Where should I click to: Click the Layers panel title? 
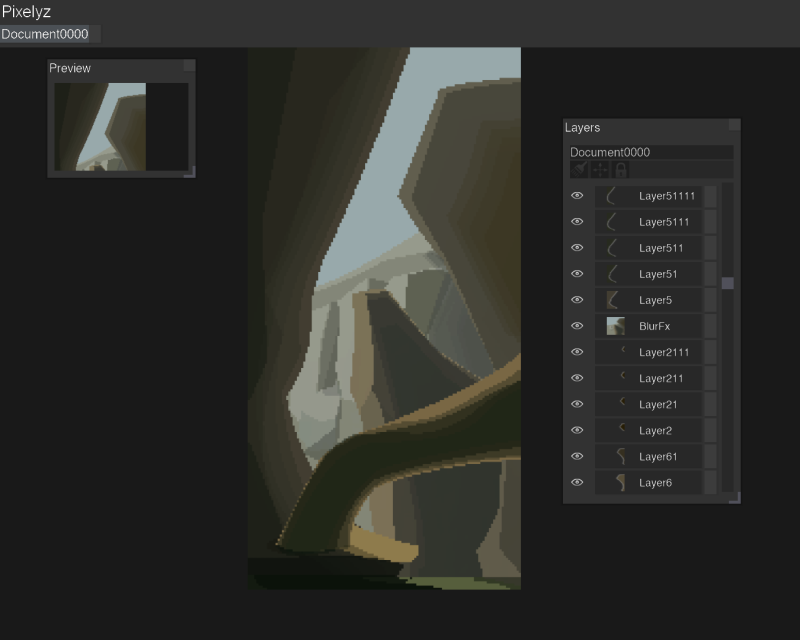coord(582,128)
